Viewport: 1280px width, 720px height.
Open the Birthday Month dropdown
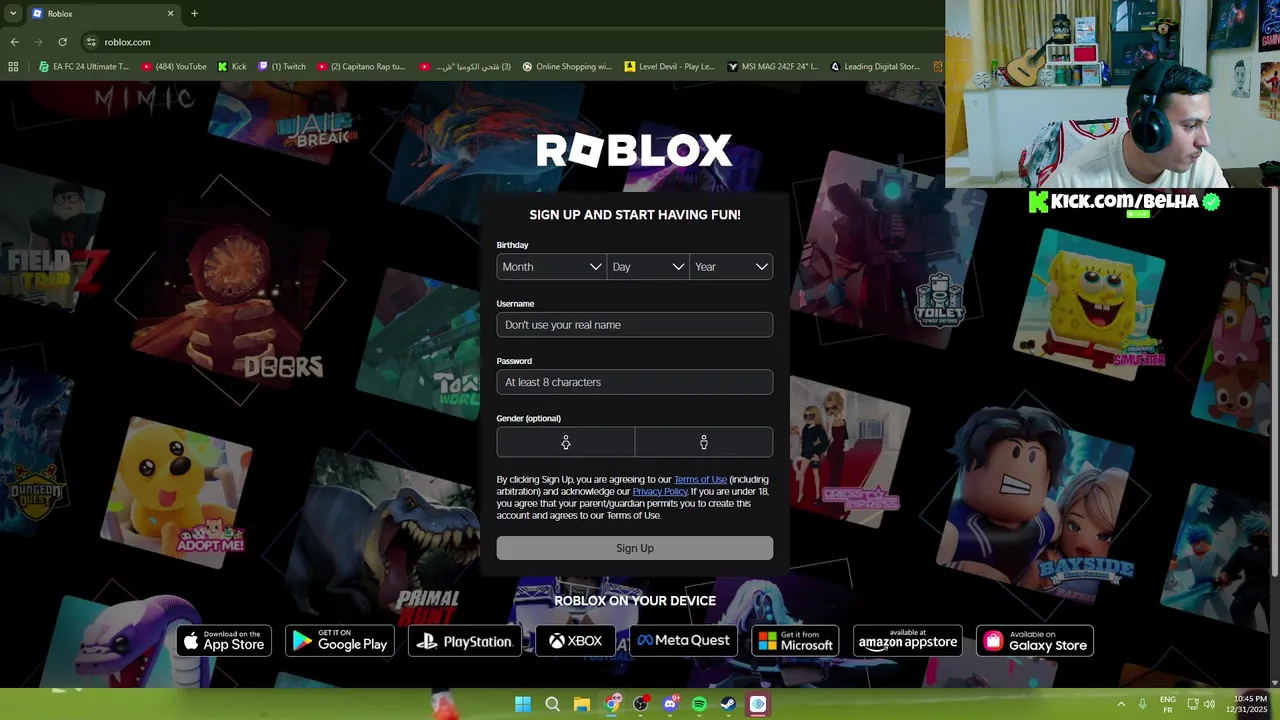(551, 267)
